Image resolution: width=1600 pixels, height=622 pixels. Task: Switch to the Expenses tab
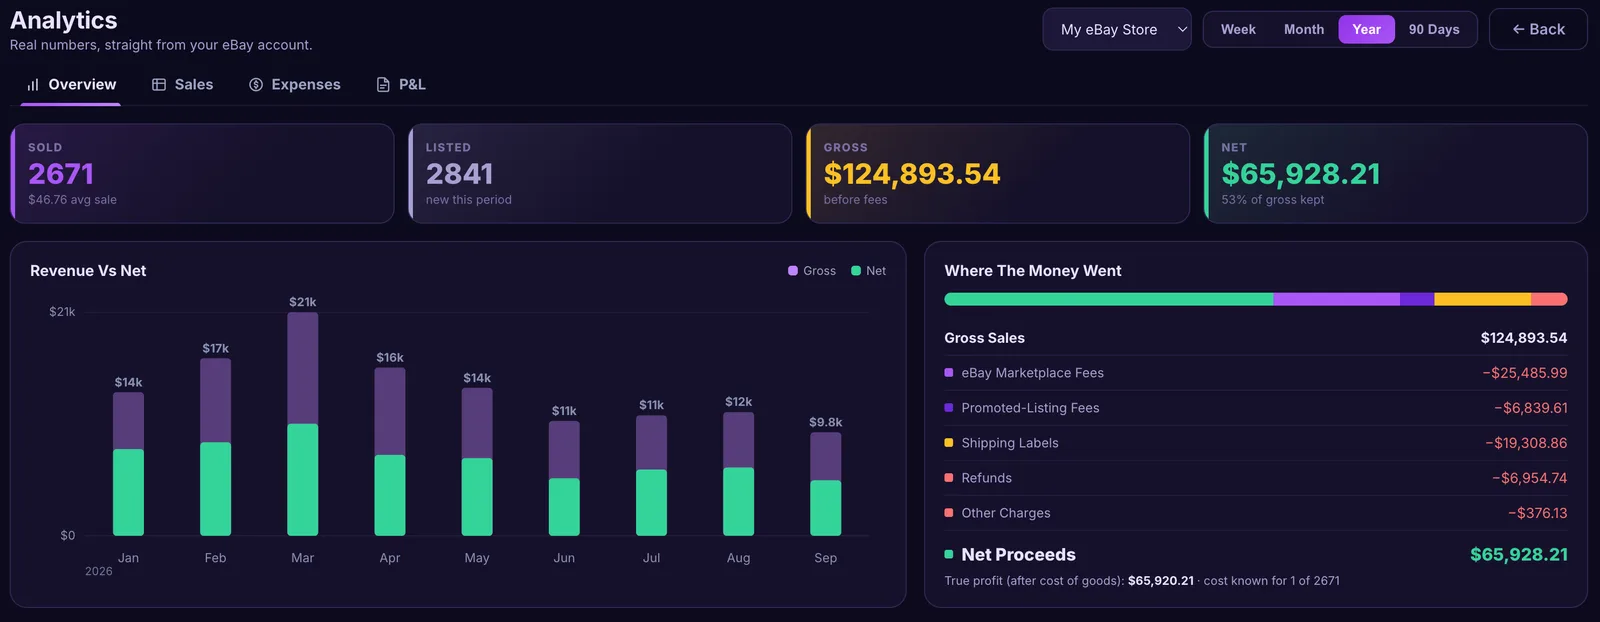(295, 85)
